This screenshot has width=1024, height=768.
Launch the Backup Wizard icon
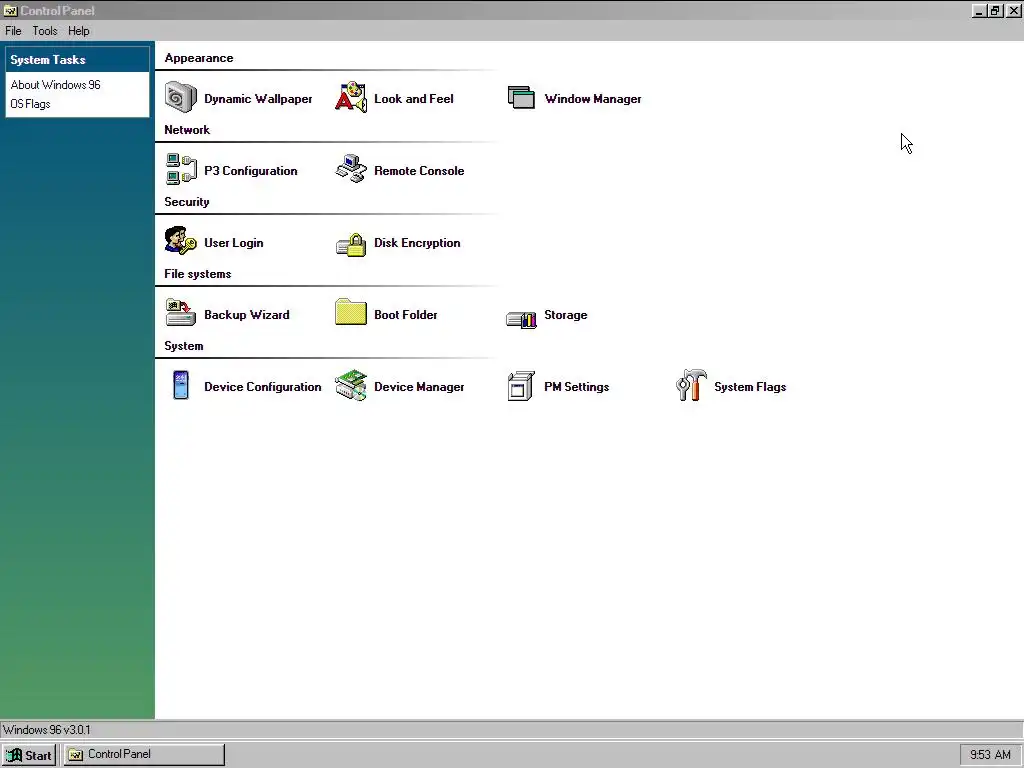tap(180, 313)
